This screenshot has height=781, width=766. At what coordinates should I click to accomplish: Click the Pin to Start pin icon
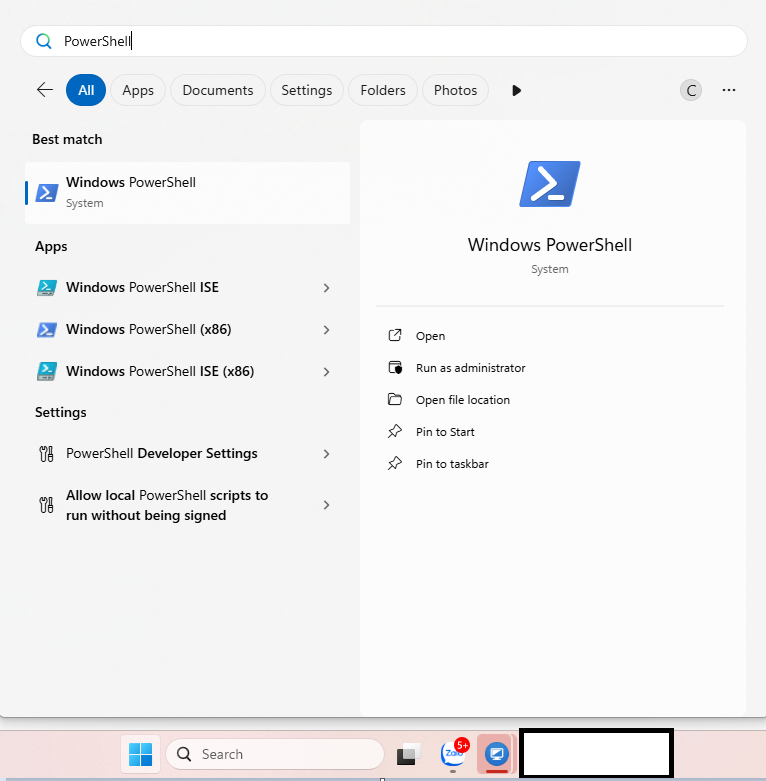tap(395, 431)
